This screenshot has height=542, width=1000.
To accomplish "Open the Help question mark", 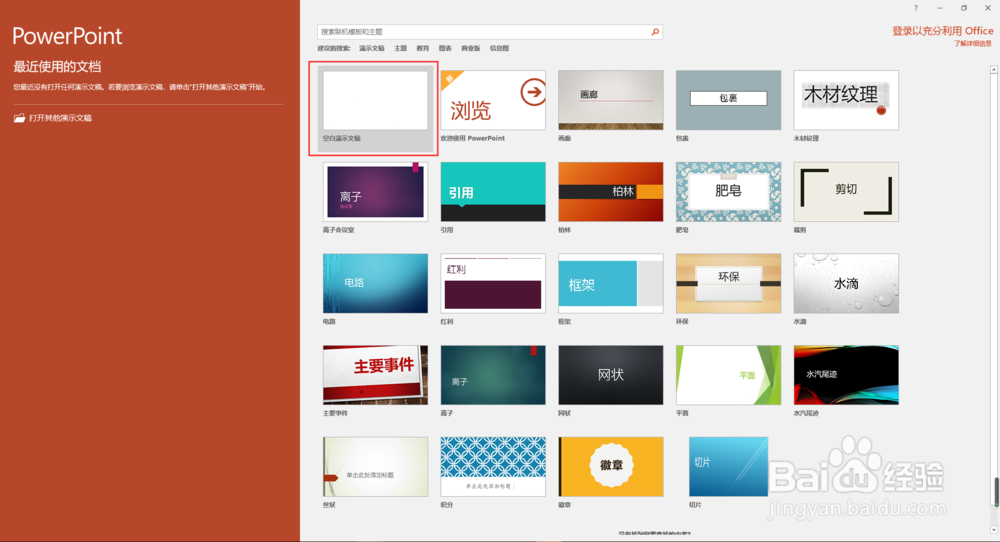I will (x=916, y=8).
